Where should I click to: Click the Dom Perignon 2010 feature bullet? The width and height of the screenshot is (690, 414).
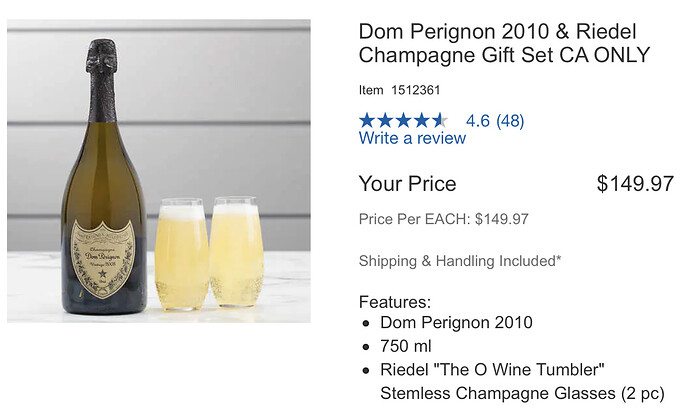click(456, 322)
